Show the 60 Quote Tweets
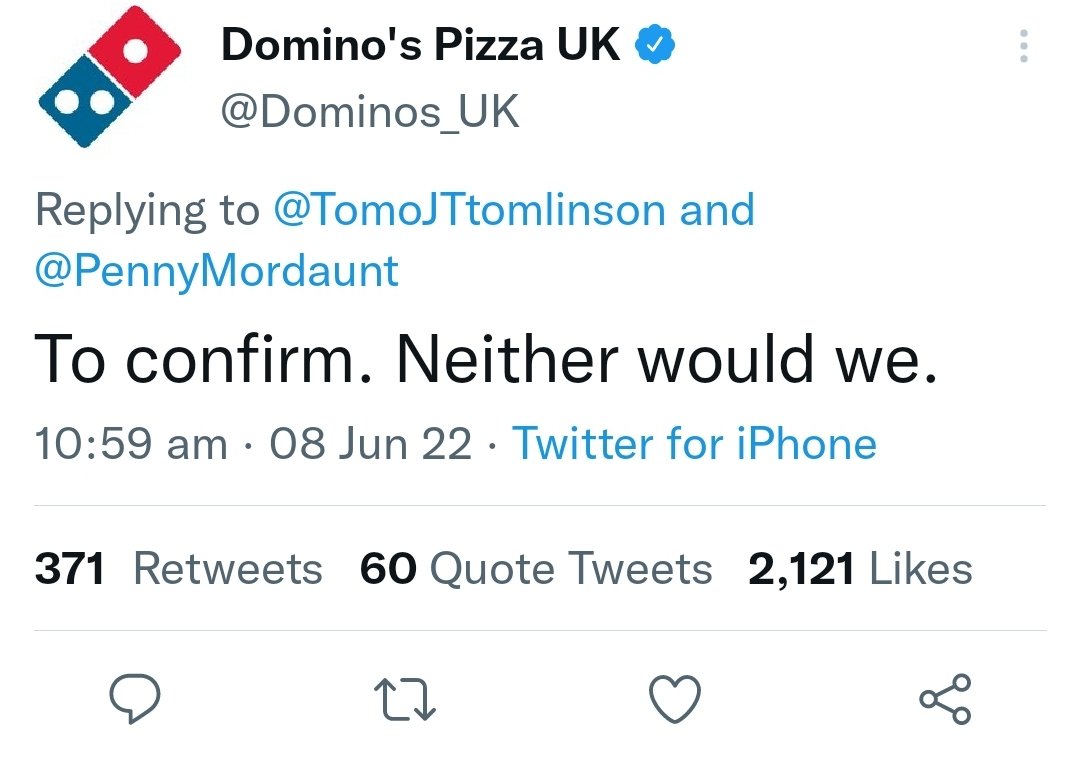The width and height of the screenshot is (1080, 760). tap(536, 569)
